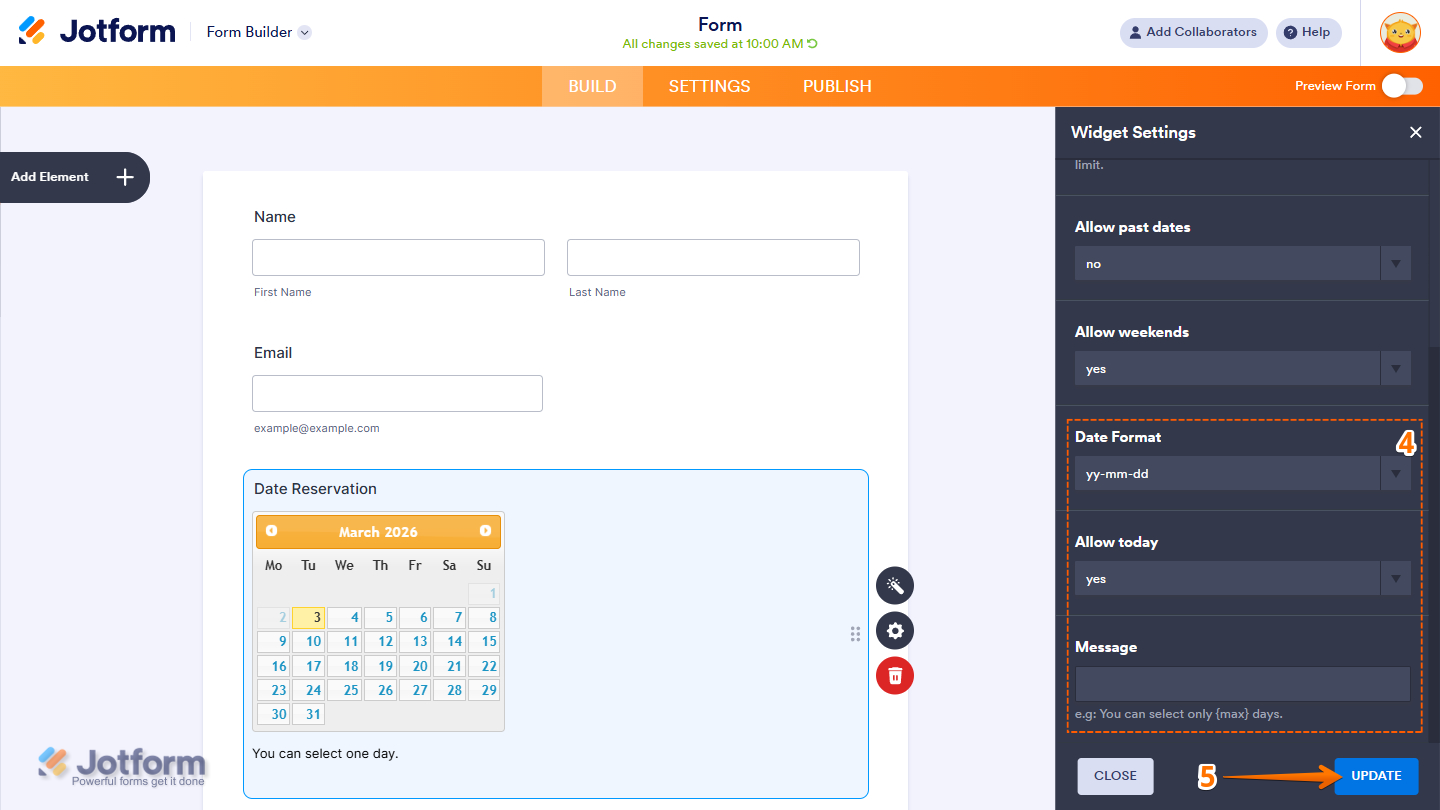
Task: Open the Date Format dropdown
Action: click(x=1396, y=473)
